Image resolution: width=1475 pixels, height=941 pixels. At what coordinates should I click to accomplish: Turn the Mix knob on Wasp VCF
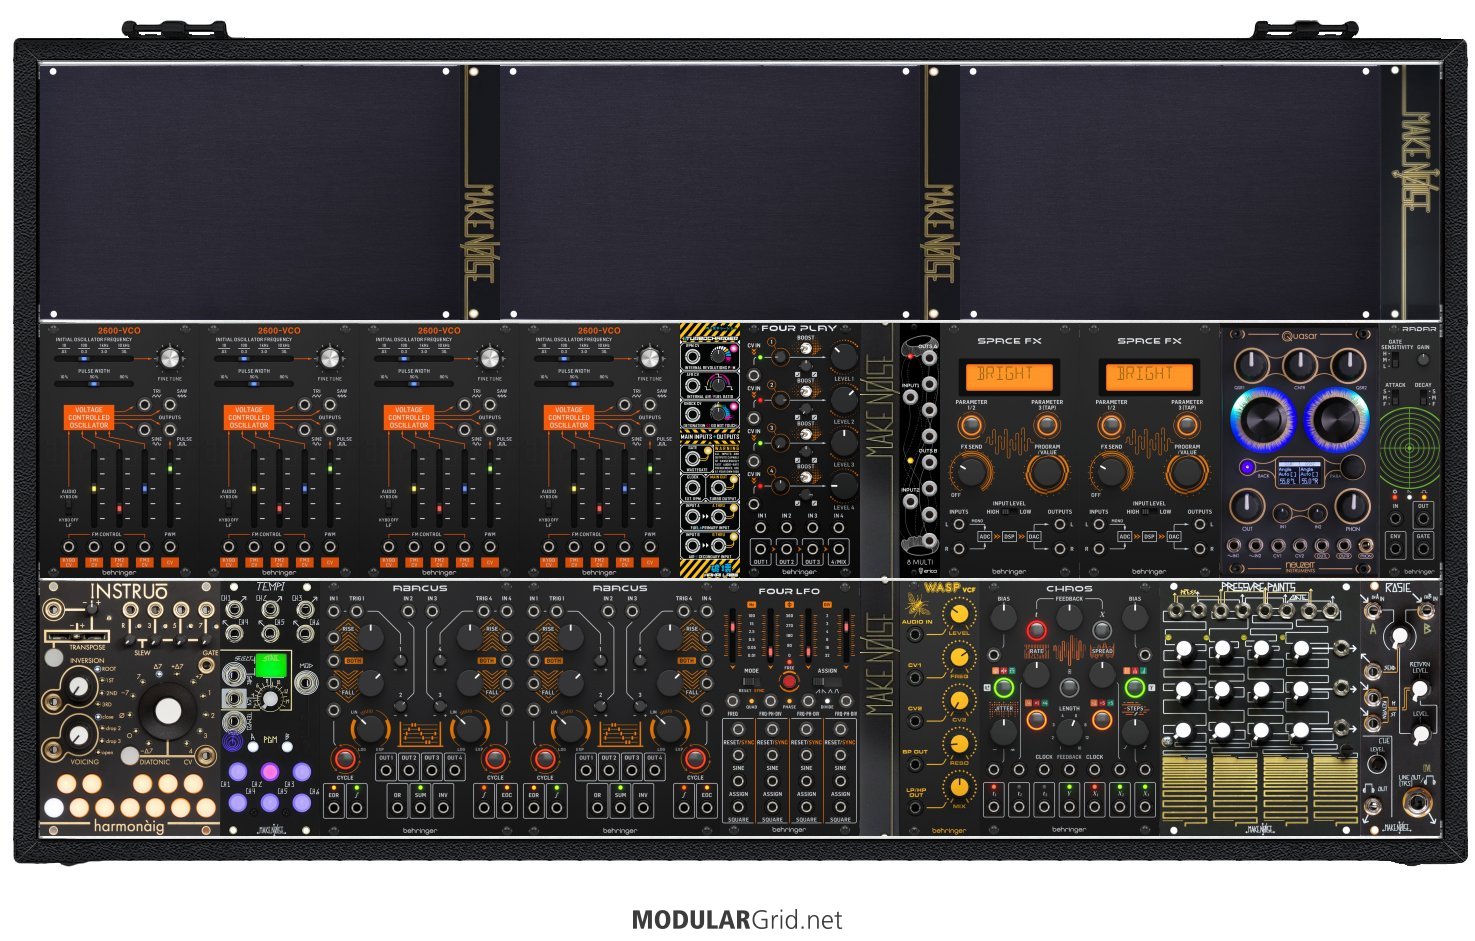(x=959, y=786)
